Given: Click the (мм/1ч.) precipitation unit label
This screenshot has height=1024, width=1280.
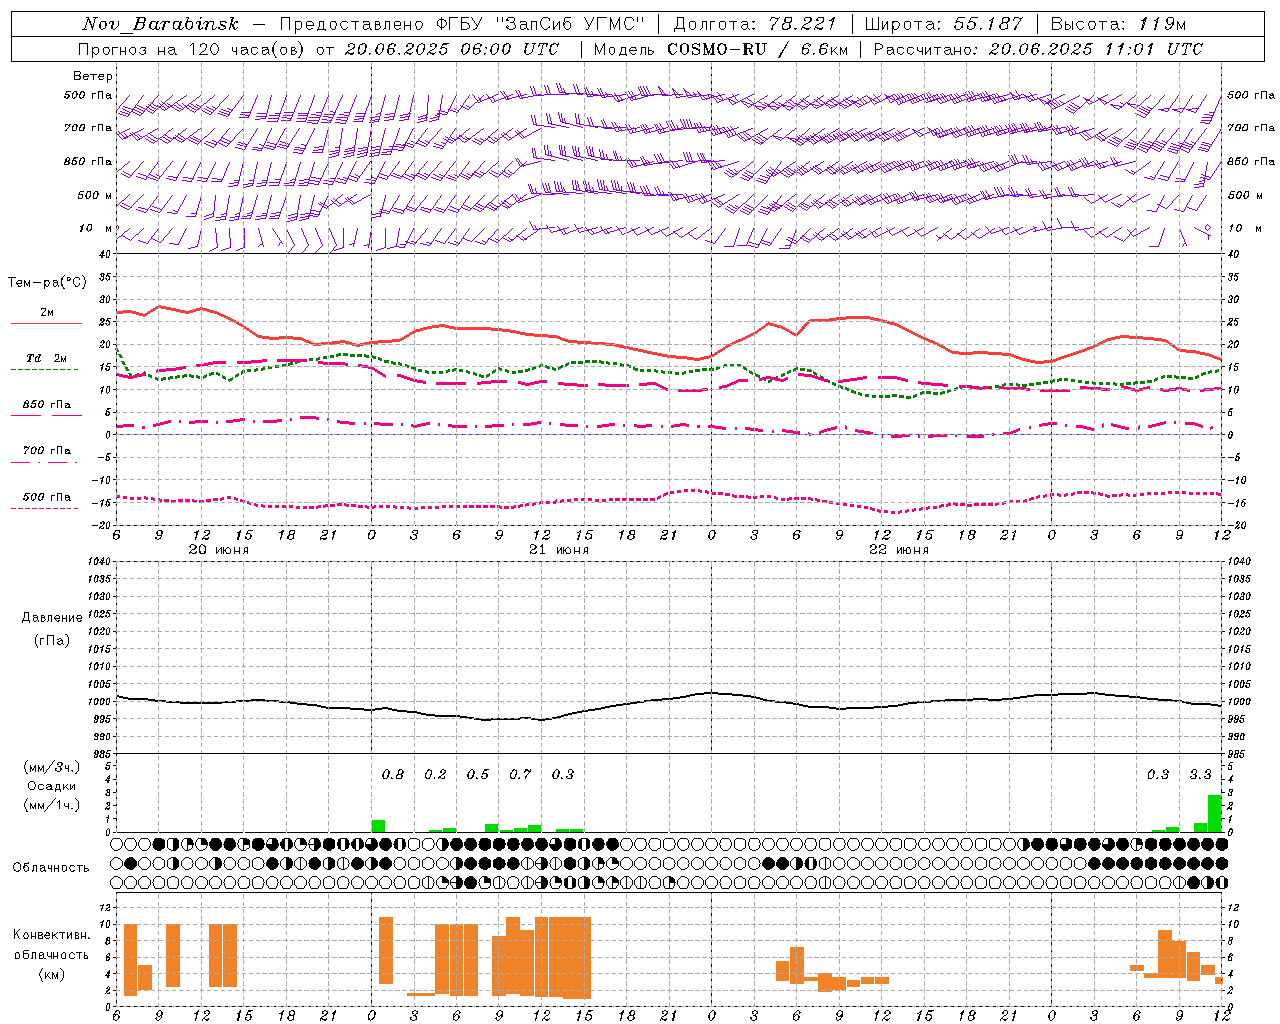Looking at the screenshot, I should [52, 804].
